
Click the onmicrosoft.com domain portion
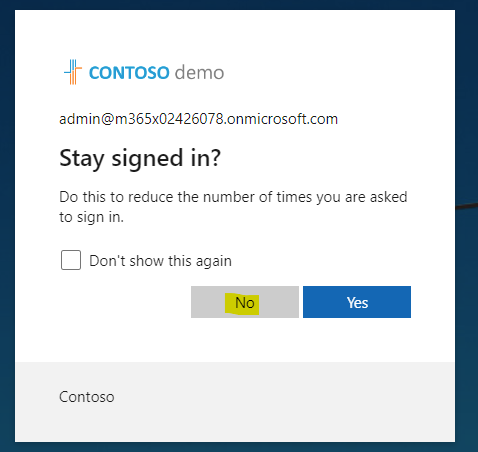(282, 119)
